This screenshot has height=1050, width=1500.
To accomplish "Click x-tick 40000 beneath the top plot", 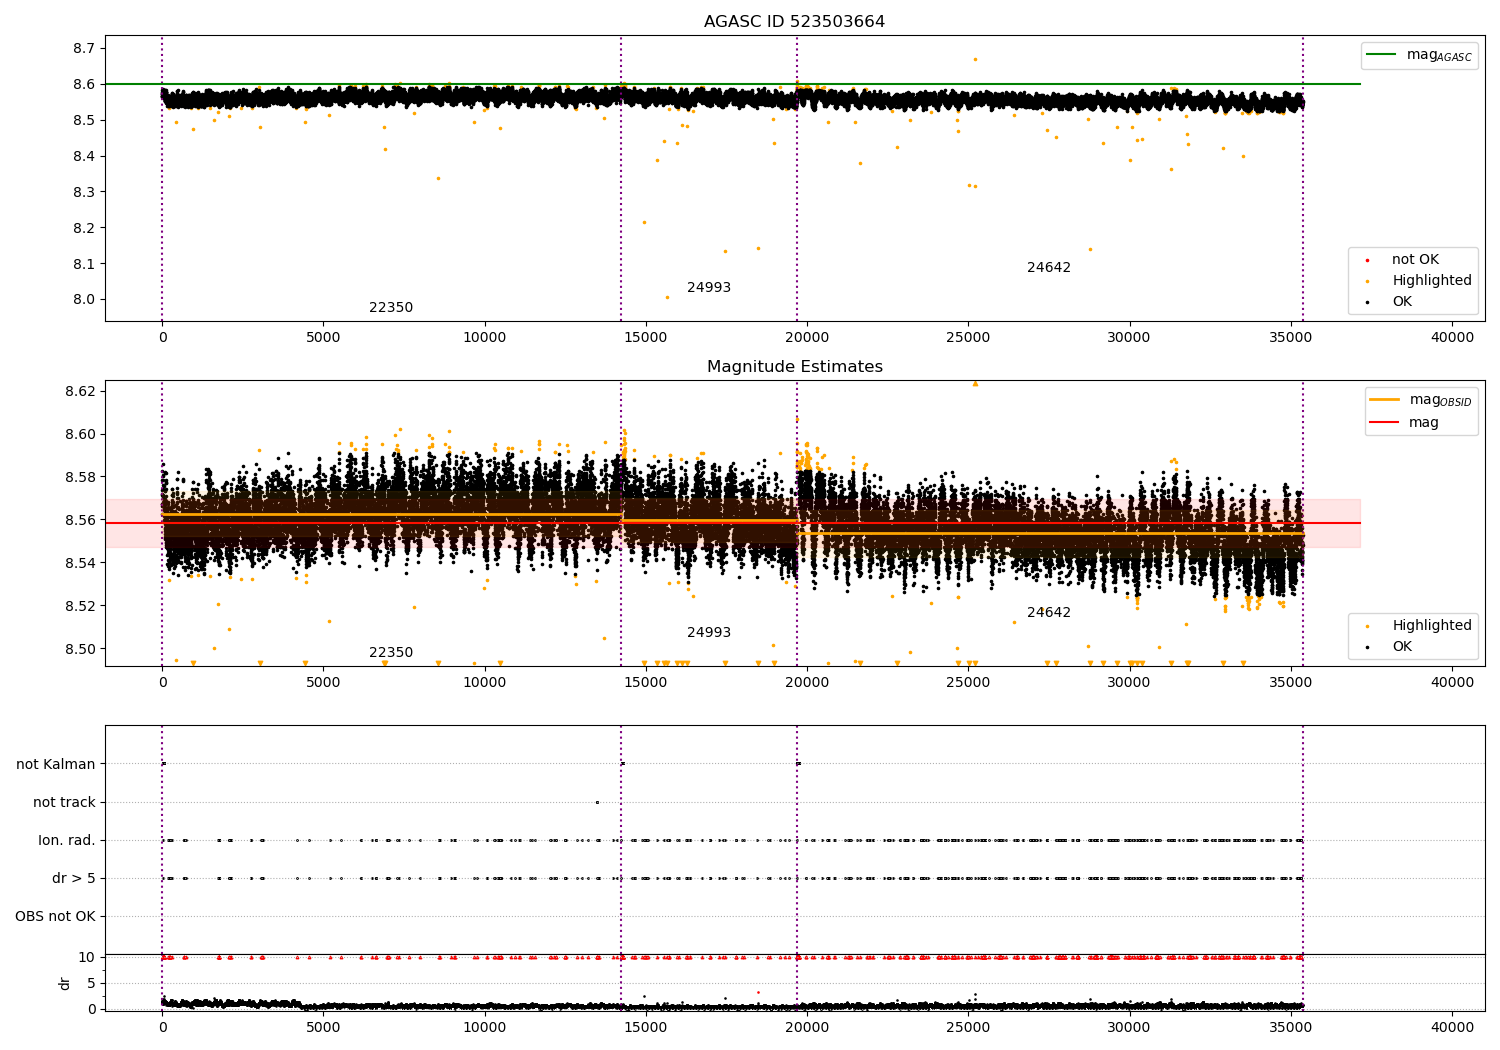I will coord(1452,337).
